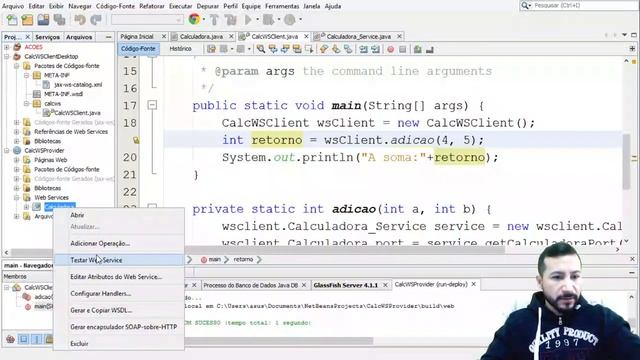Screen dimensions: 640x360
Task: Expand Referências de Web Services node
Action: [x=17, y=131]
